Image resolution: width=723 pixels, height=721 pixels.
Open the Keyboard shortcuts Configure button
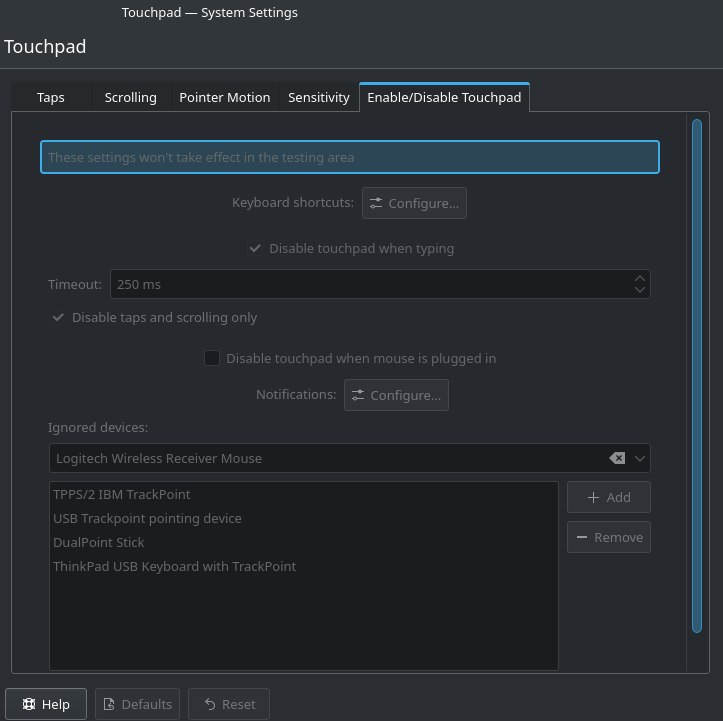point(414,203)
